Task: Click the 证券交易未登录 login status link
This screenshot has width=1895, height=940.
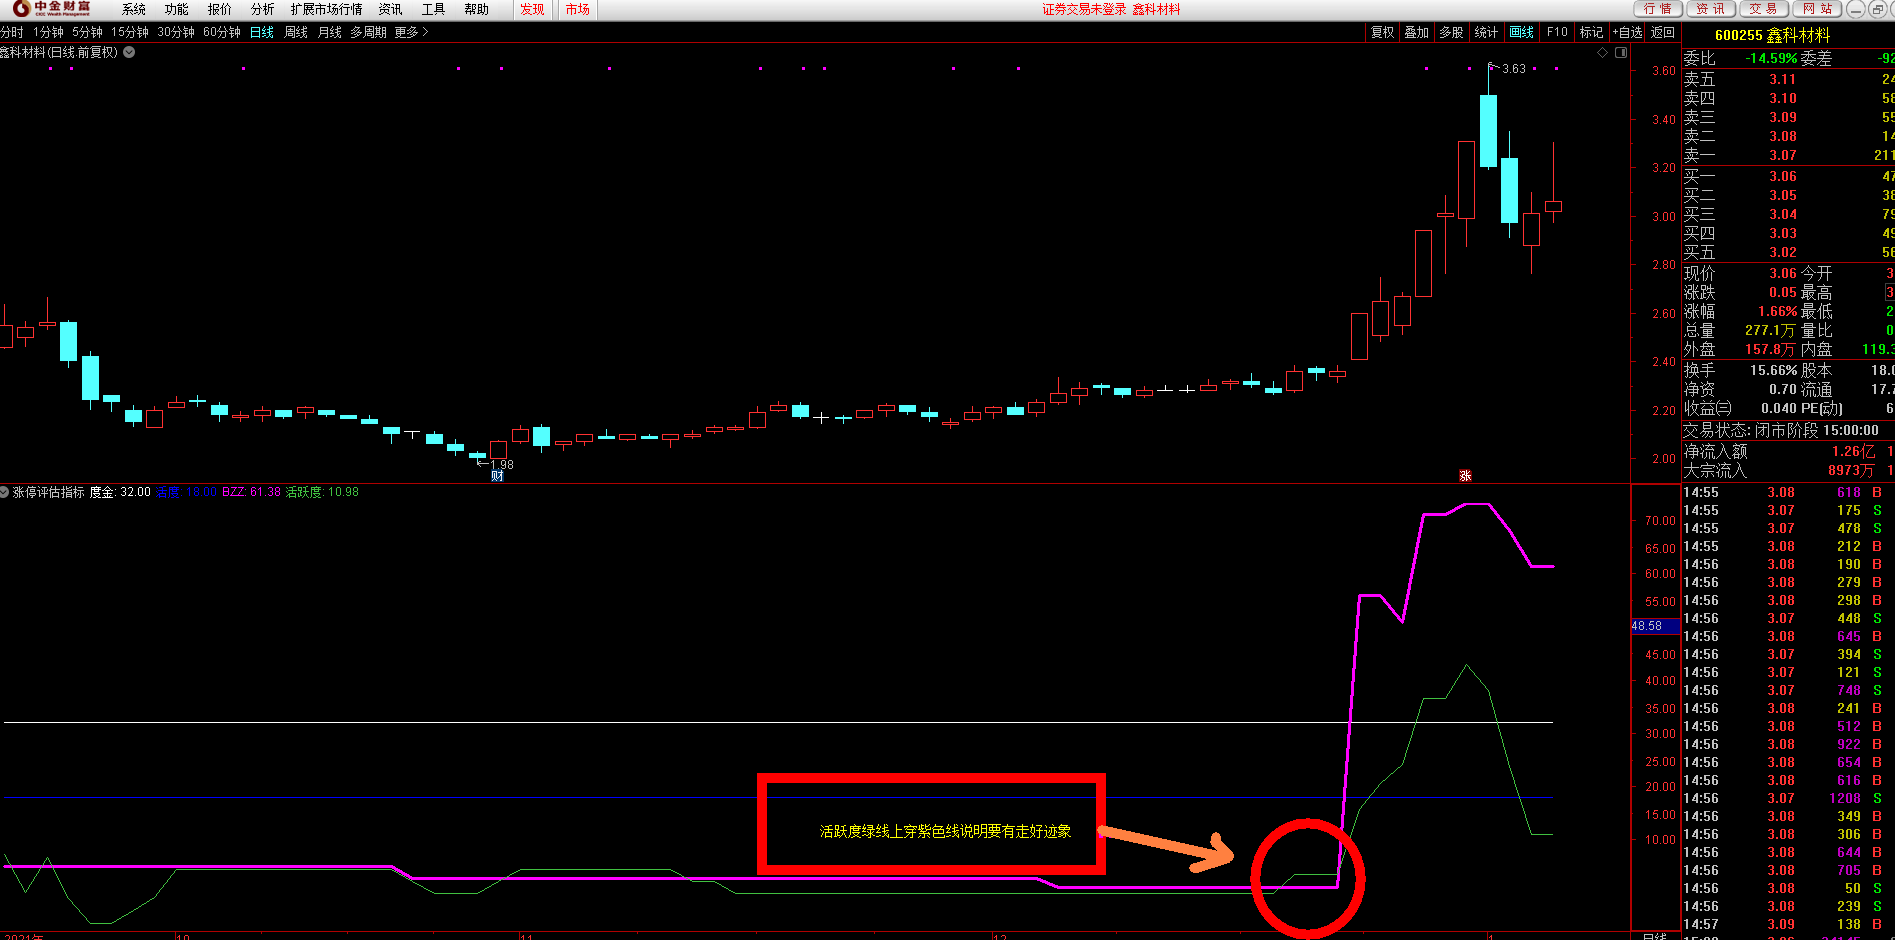Action: pyautogui.click(x=1084, y=9)
